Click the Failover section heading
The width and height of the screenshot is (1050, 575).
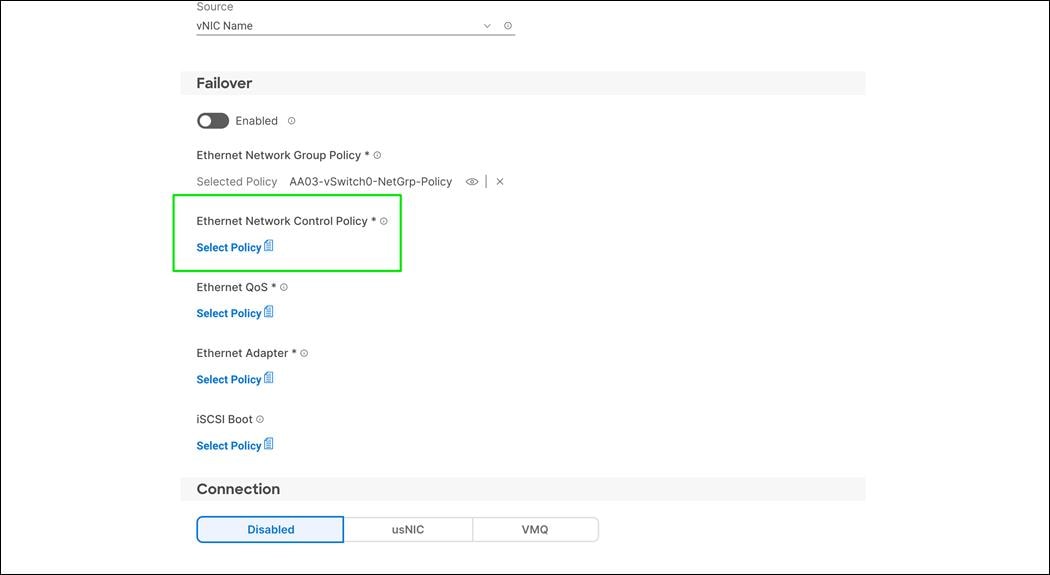click(224, 84)
